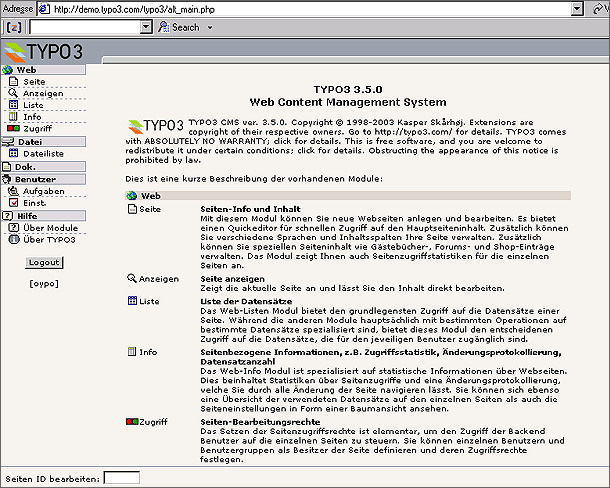610x488 pixels.
Task: Select the Anzeigen menu entry
Action: pos(43,93)
